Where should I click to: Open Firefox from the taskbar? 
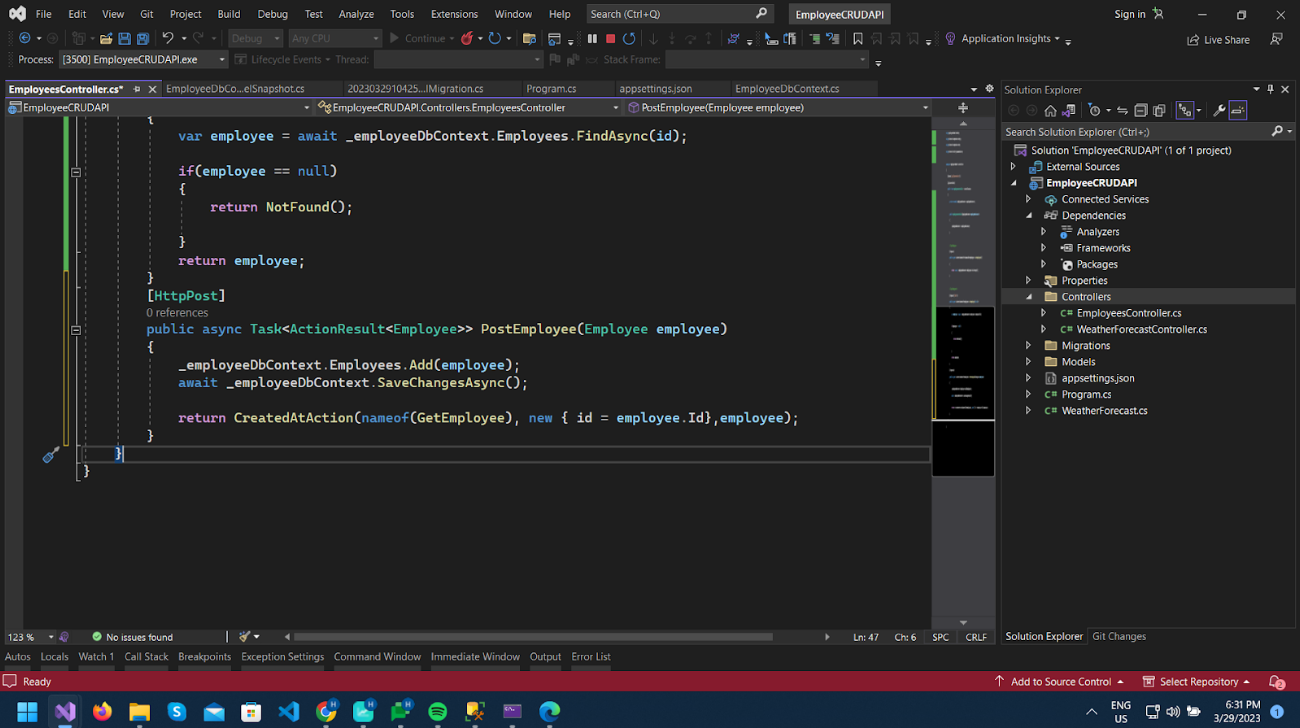click(x=102, y=712)
